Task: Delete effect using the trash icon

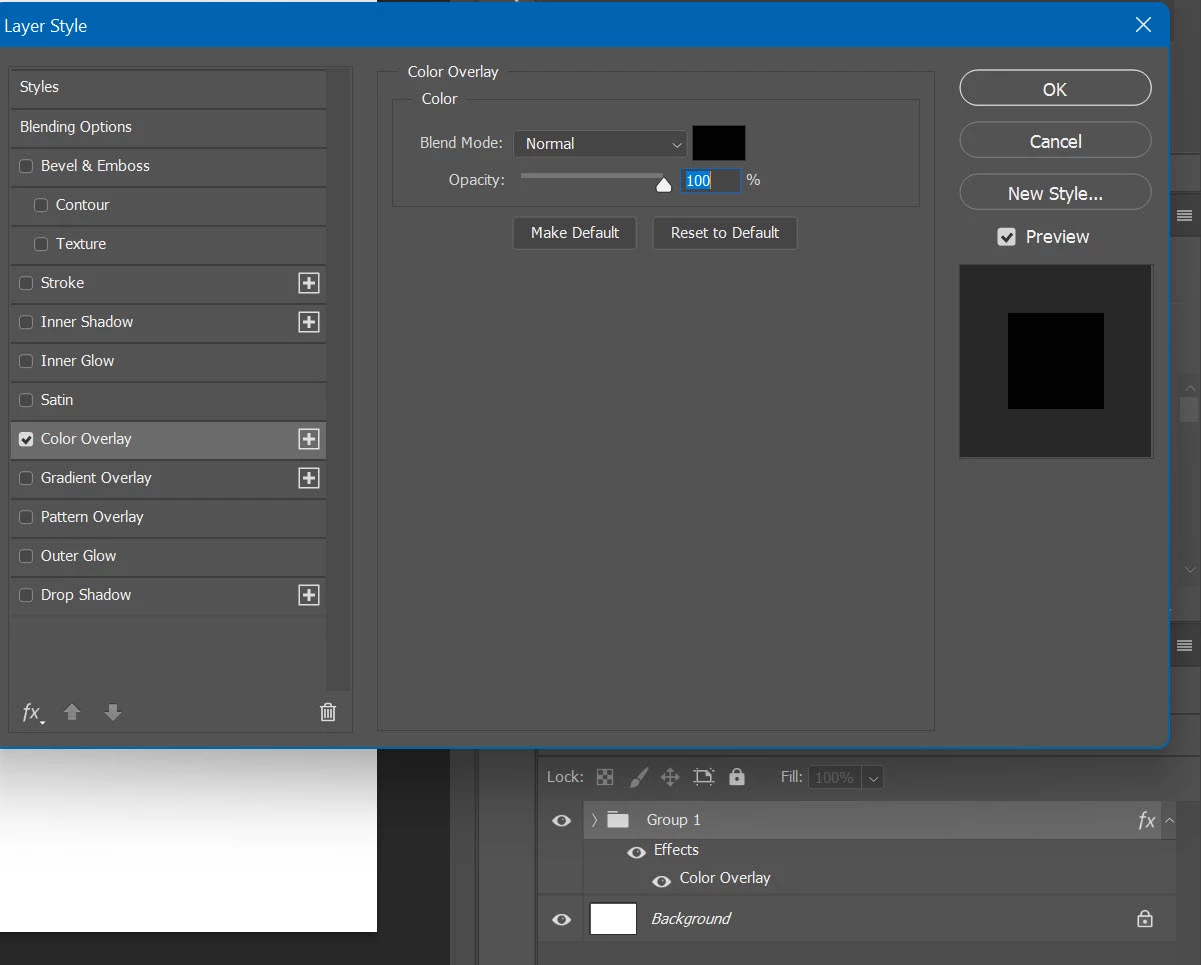Action: click(x=328, y=712)
